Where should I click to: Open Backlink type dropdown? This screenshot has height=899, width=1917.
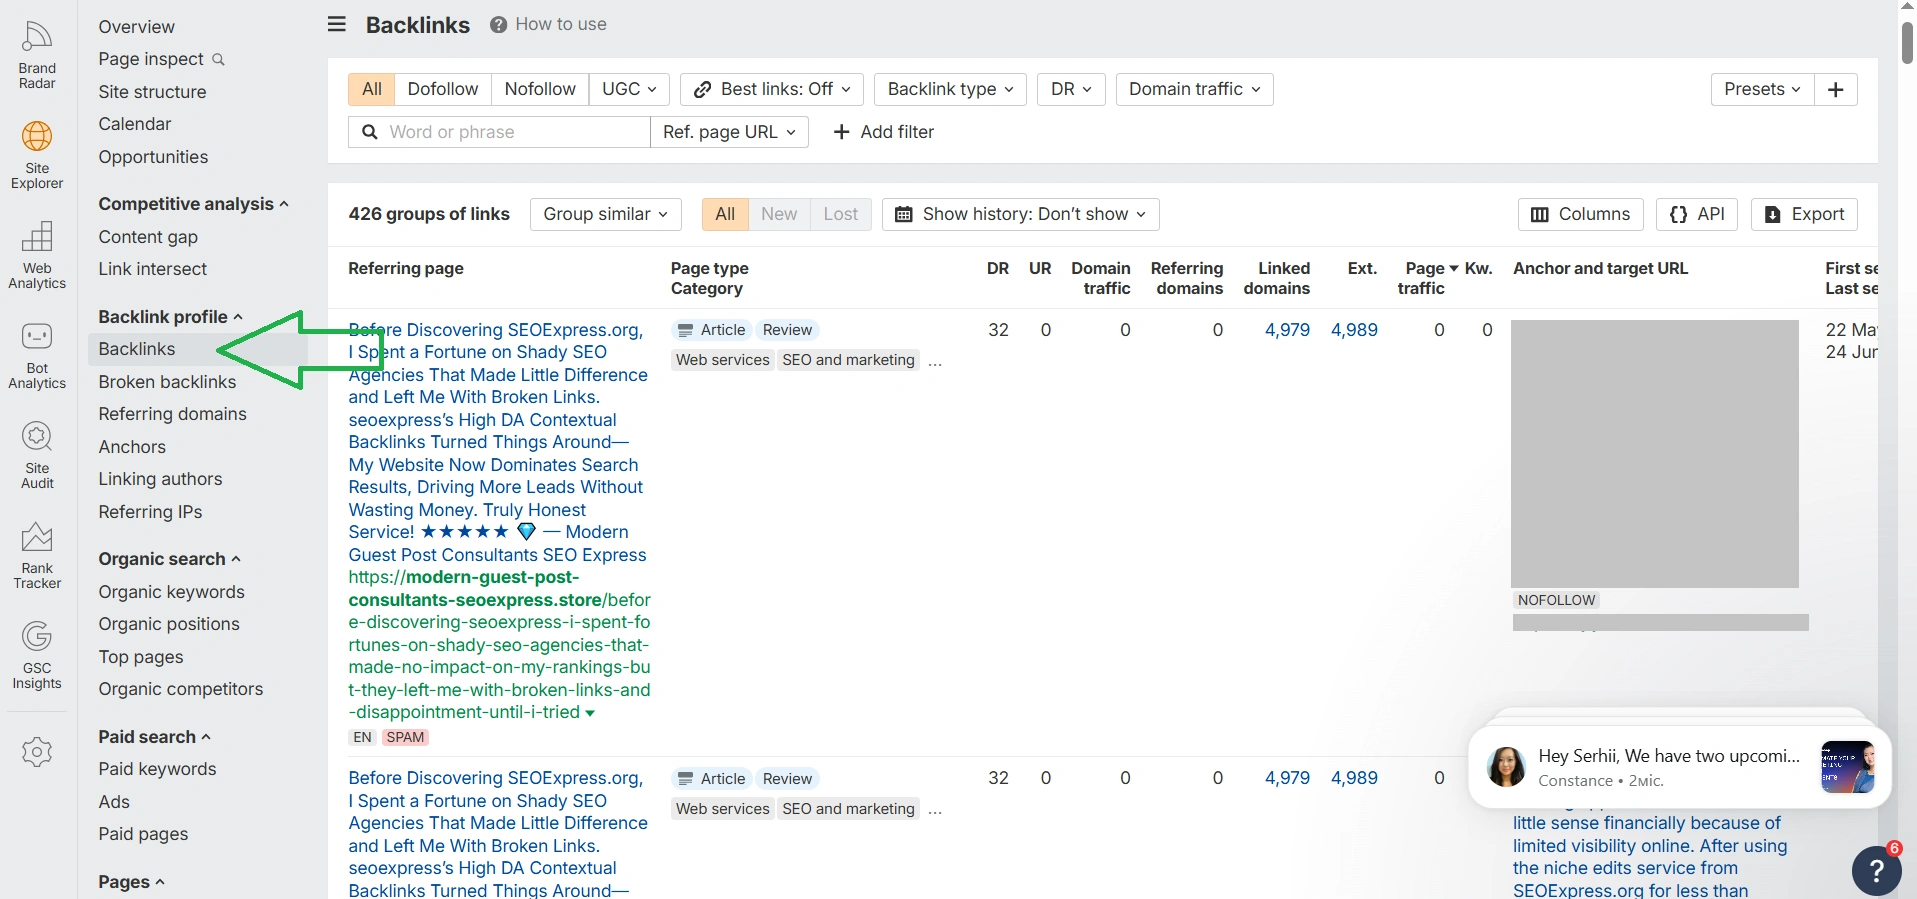(x=950, y=89)
